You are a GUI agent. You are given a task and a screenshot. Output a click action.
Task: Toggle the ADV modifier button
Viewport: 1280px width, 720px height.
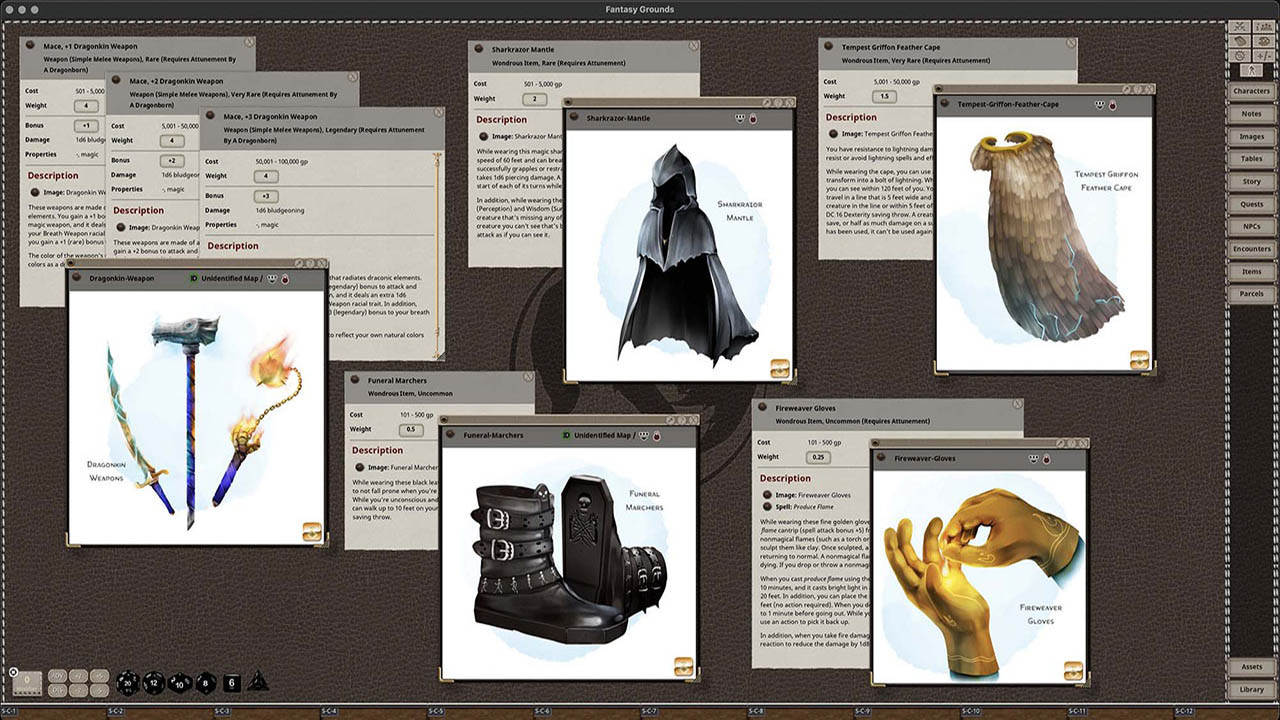click(x=57, y=675)
